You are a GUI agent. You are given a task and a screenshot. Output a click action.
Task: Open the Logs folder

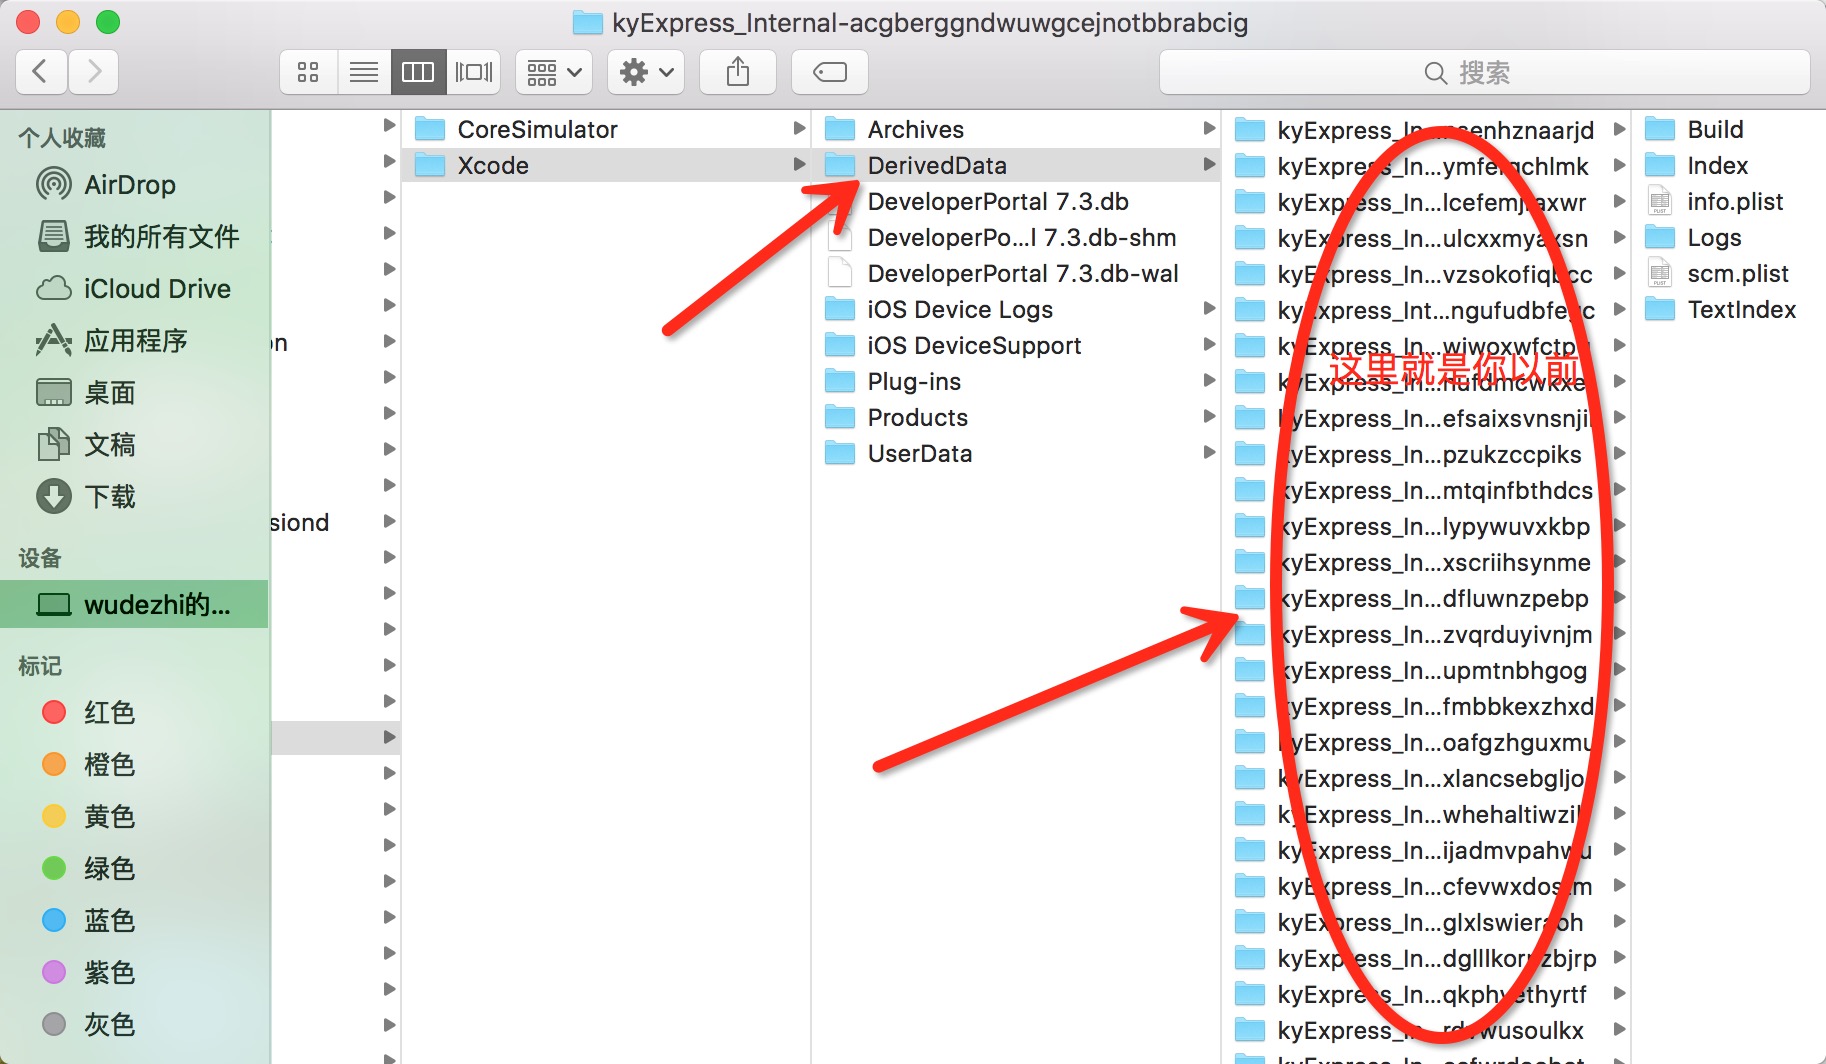coord(1730,237)
